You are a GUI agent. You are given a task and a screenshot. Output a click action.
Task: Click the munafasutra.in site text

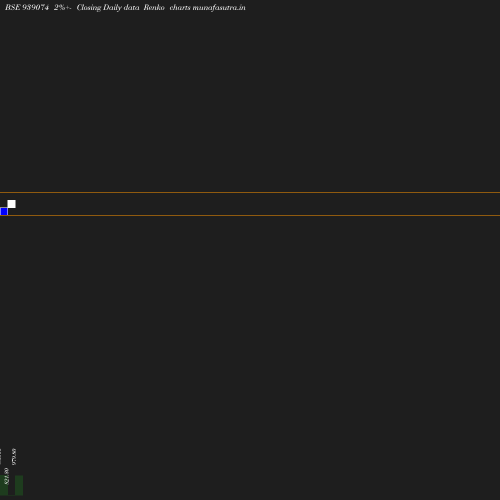(219, 7)
